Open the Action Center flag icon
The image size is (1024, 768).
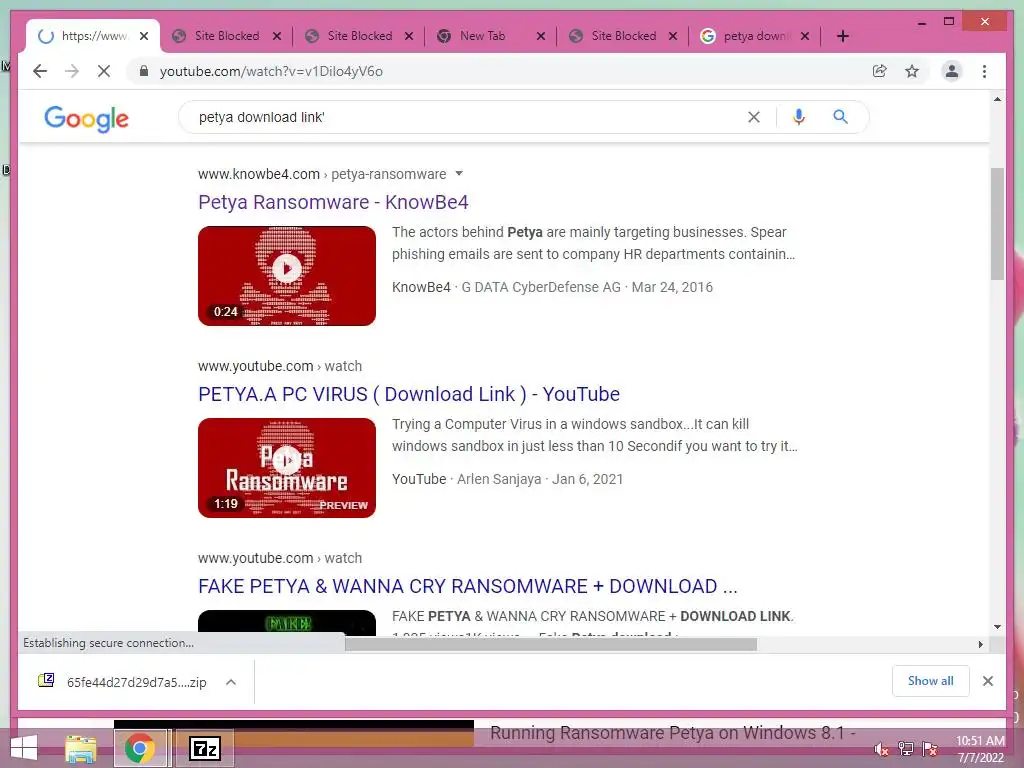[x=929, y=749]
